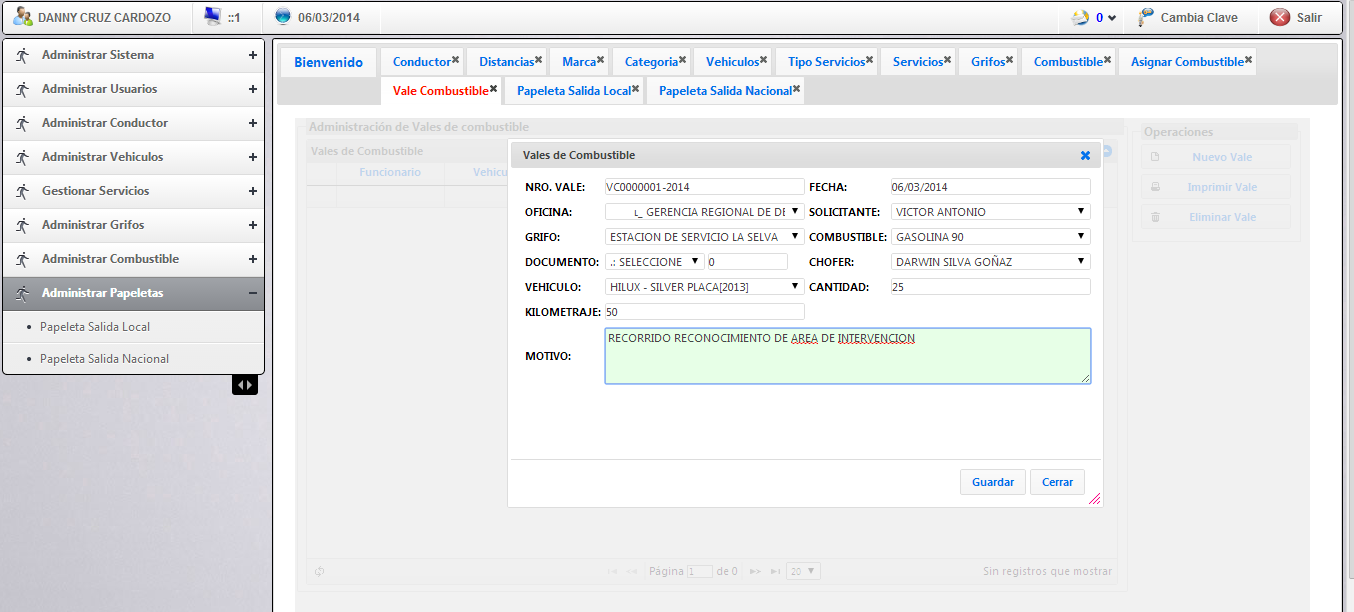
Task: Close the Asignar Combustible tab with its x
Action: click(1249, 60)
